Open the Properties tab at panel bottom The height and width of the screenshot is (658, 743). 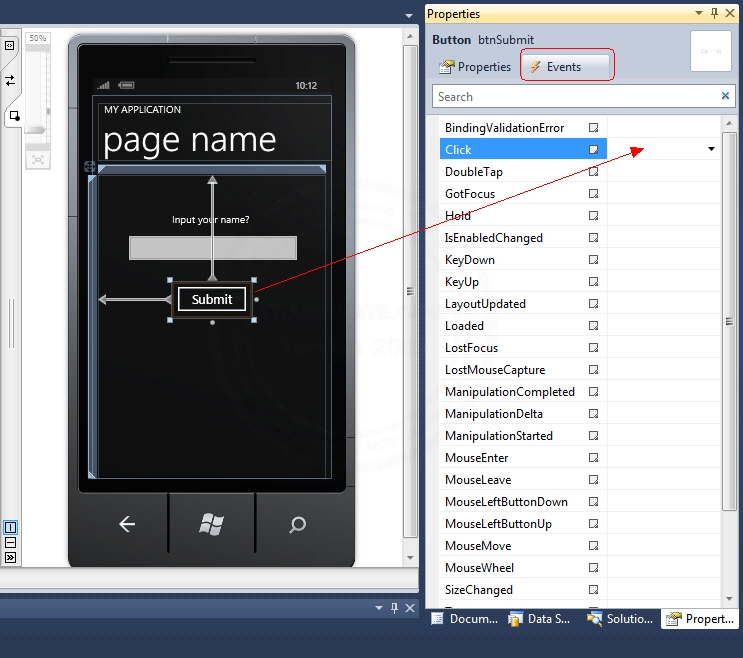tap(700, 619)
